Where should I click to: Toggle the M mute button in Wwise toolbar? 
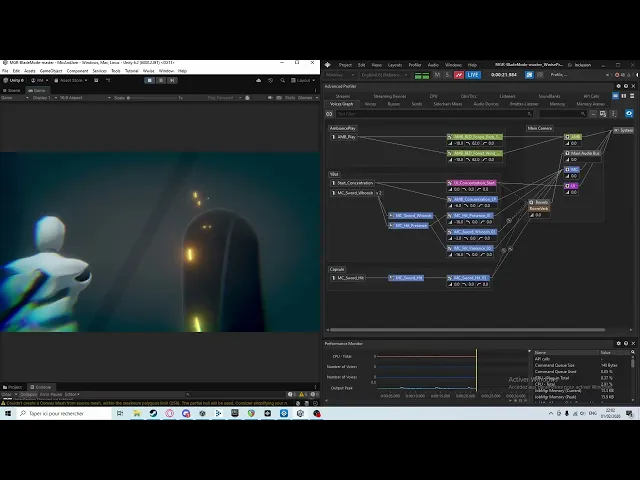437,75
